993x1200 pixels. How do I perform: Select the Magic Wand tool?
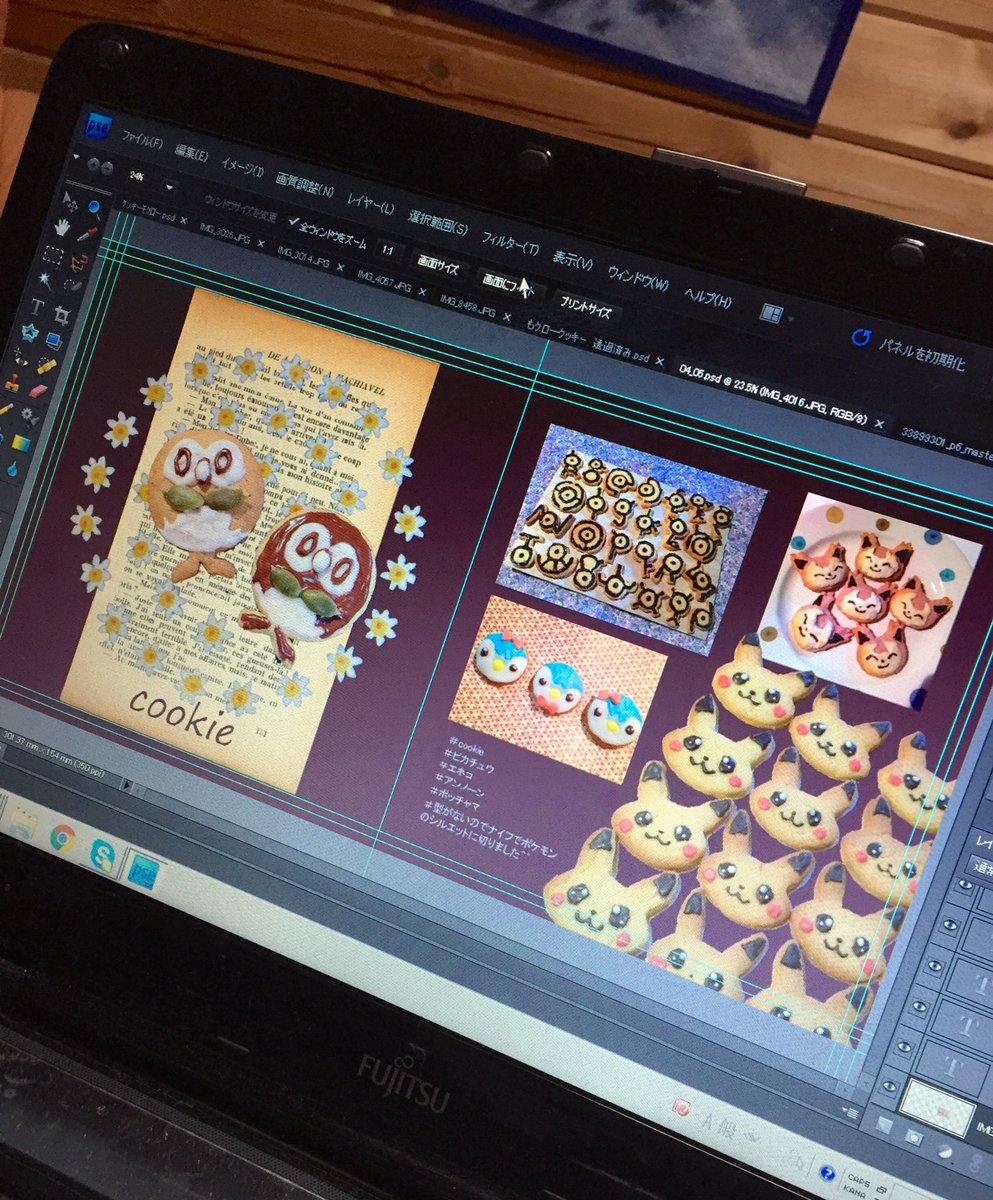pyautogui.click(x=45, y=279)
